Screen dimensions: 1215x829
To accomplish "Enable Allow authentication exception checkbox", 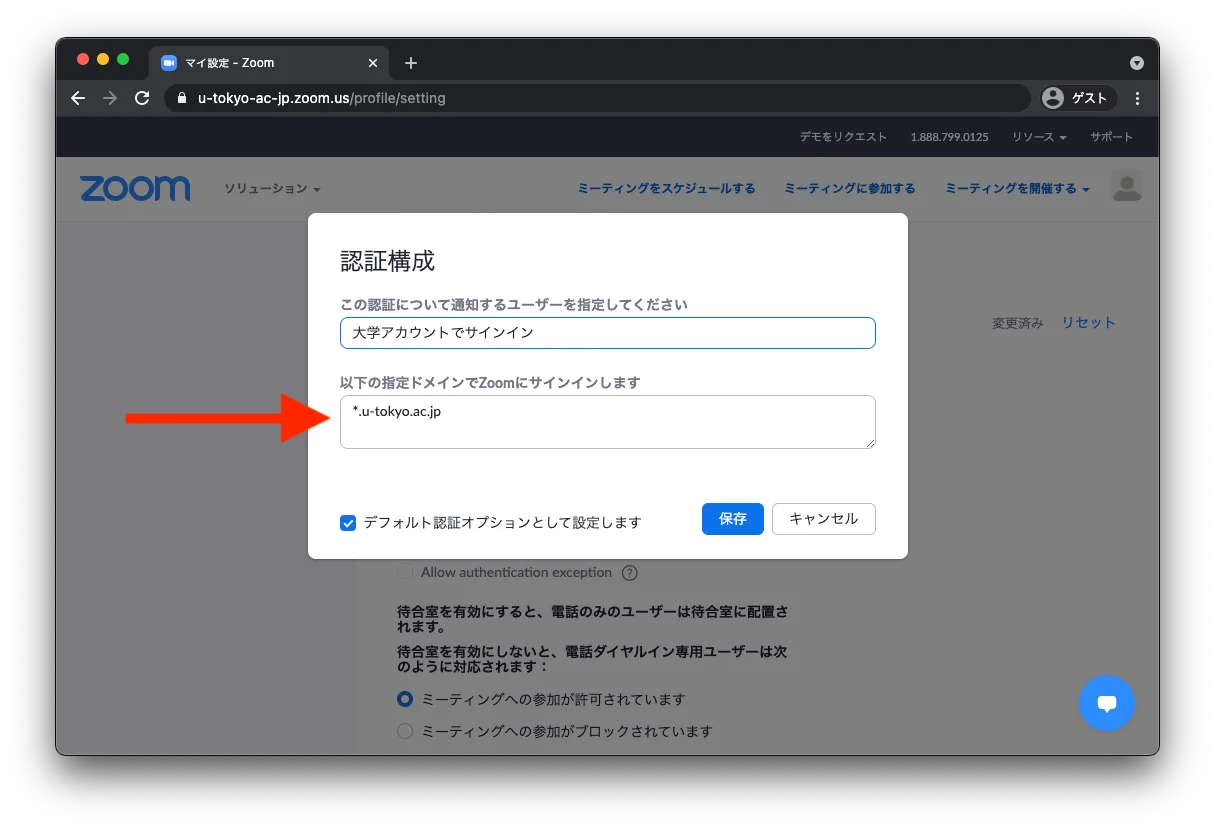I will click(x=405, y=572).
